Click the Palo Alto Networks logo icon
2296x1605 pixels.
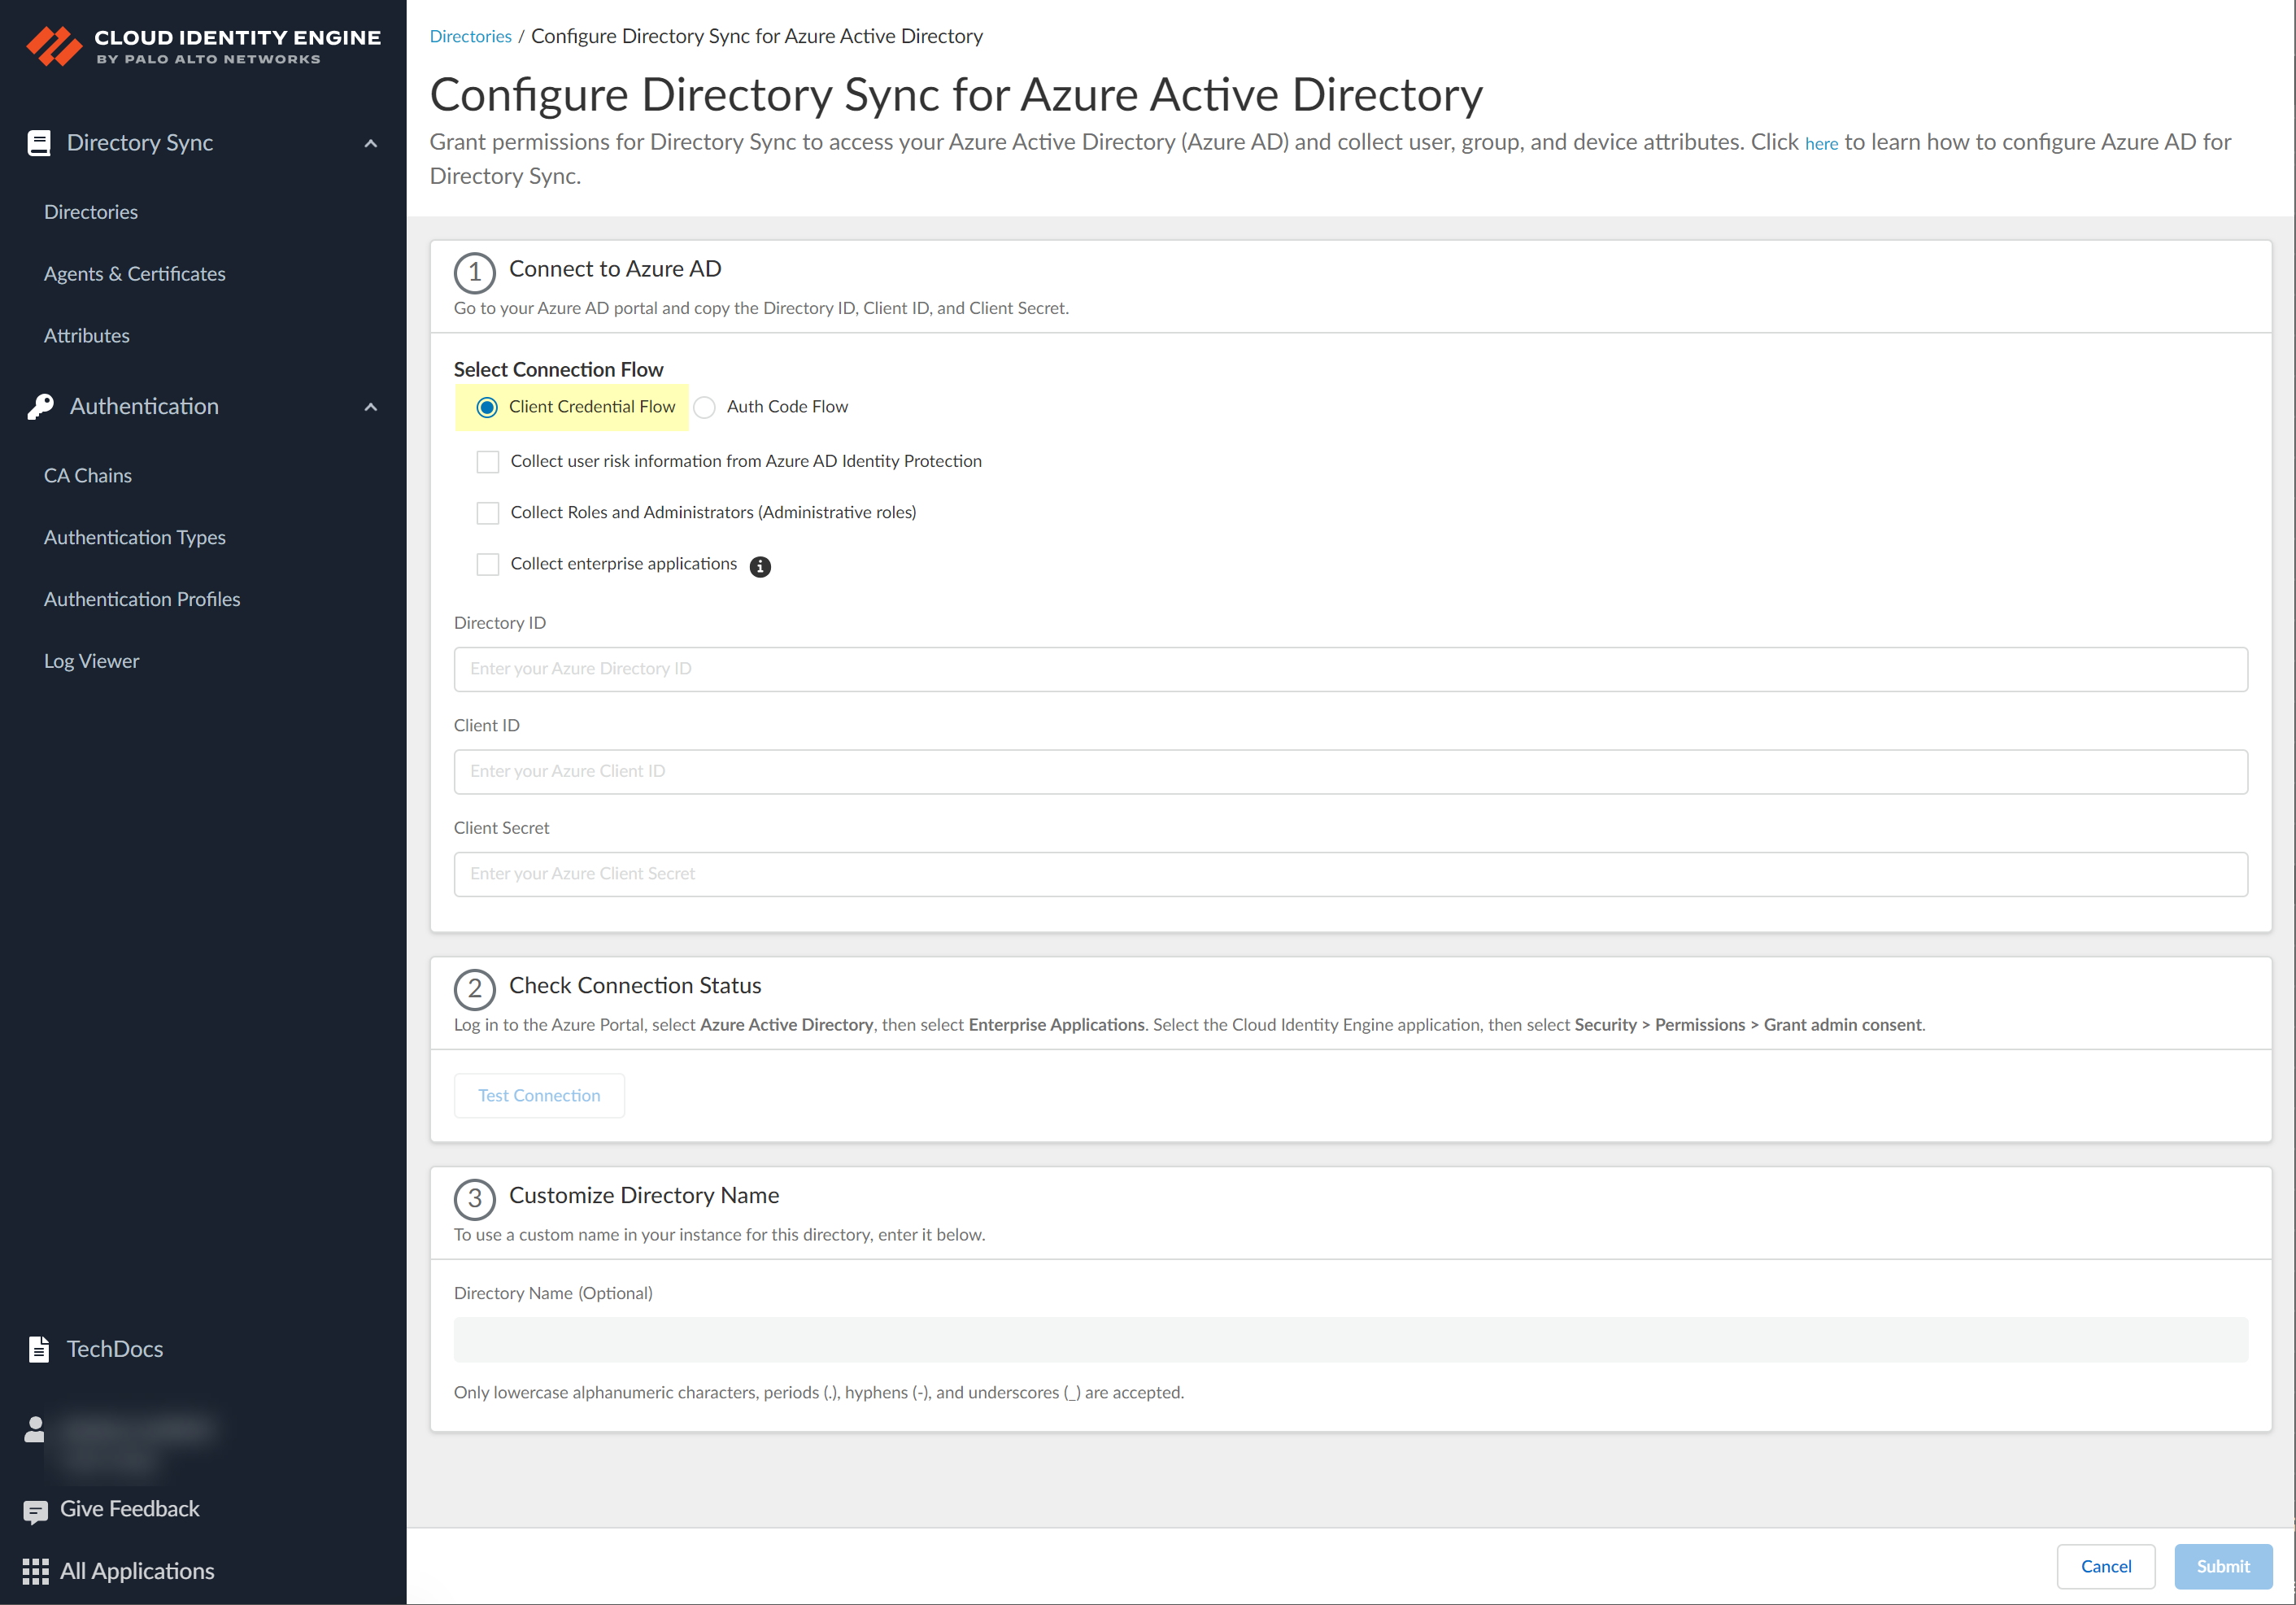[54, 46]
